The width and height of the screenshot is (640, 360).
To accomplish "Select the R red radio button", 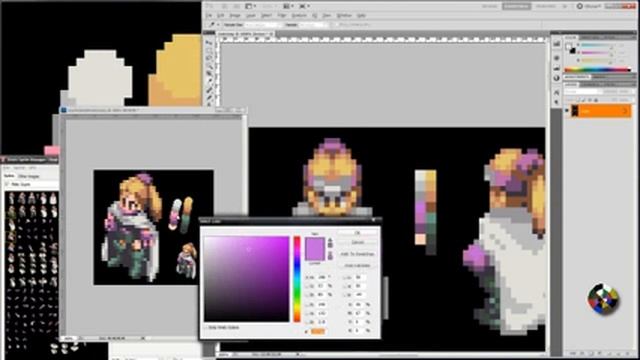I will coord(307,304).
